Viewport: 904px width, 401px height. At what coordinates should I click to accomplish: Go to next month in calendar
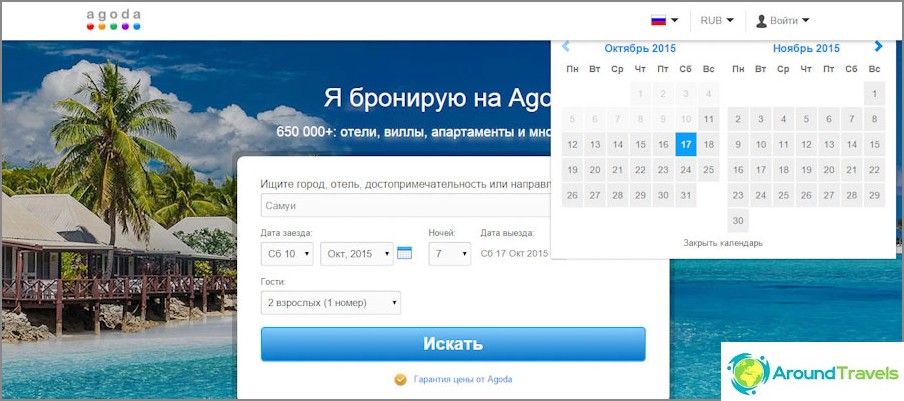[878, 46]
